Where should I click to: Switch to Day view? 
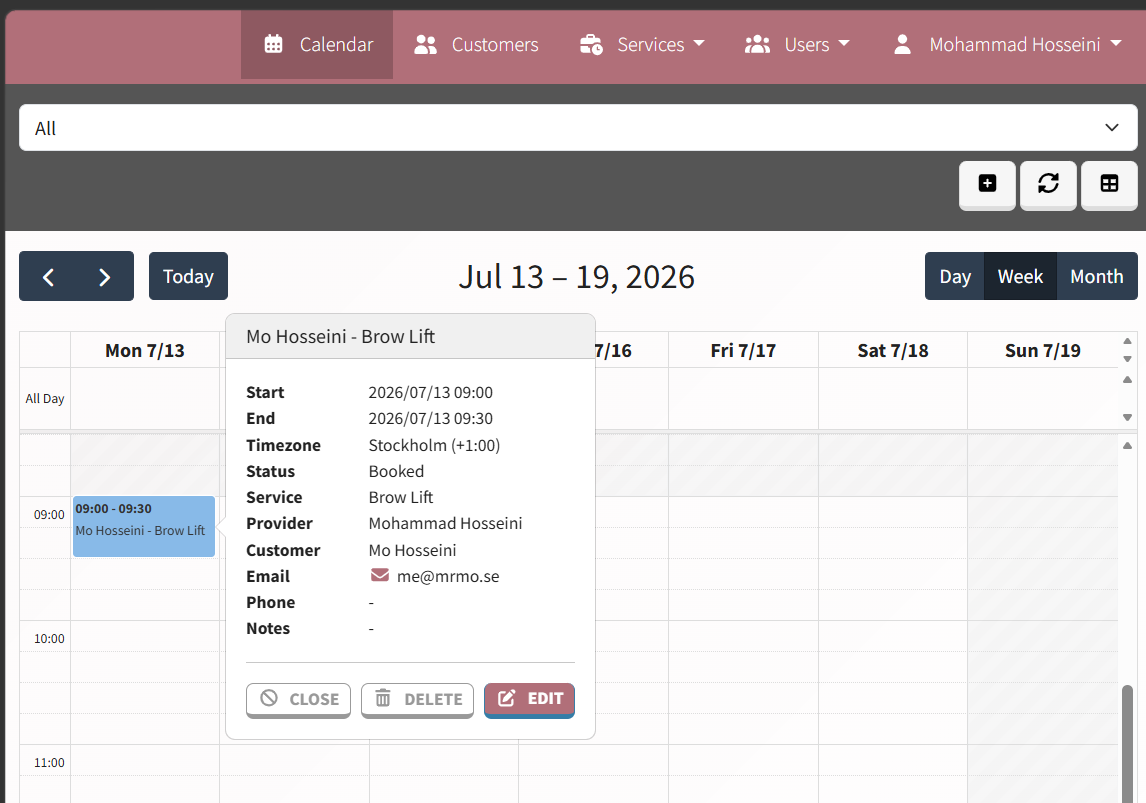coord(955,276)
